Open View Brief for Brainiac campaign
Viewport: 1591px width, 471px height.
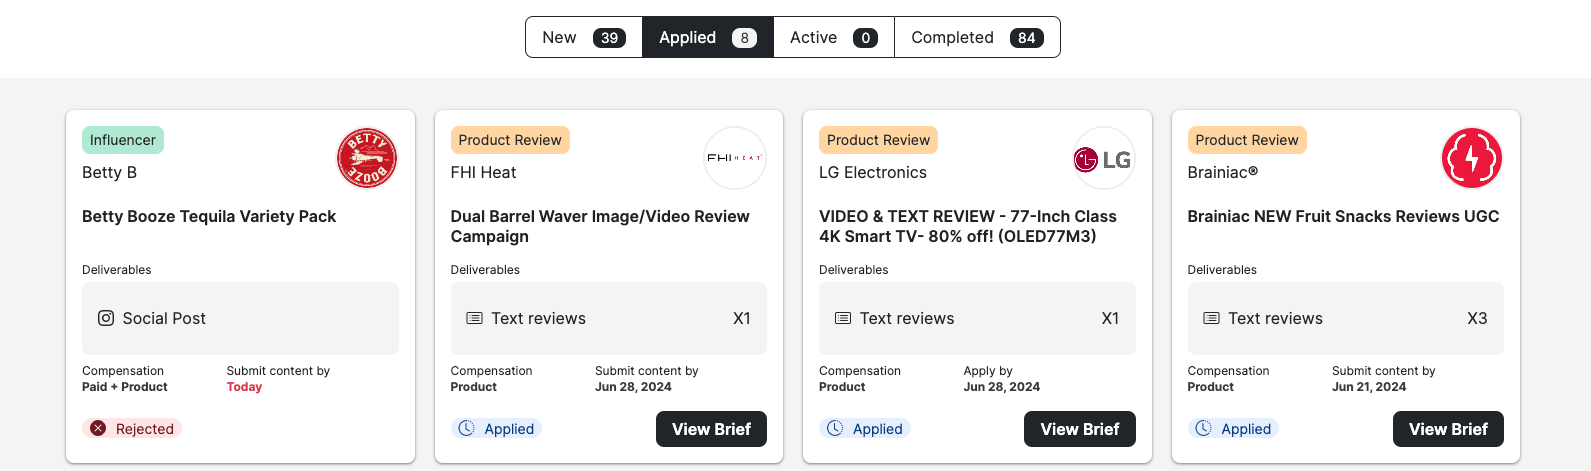pos(1448,429)
